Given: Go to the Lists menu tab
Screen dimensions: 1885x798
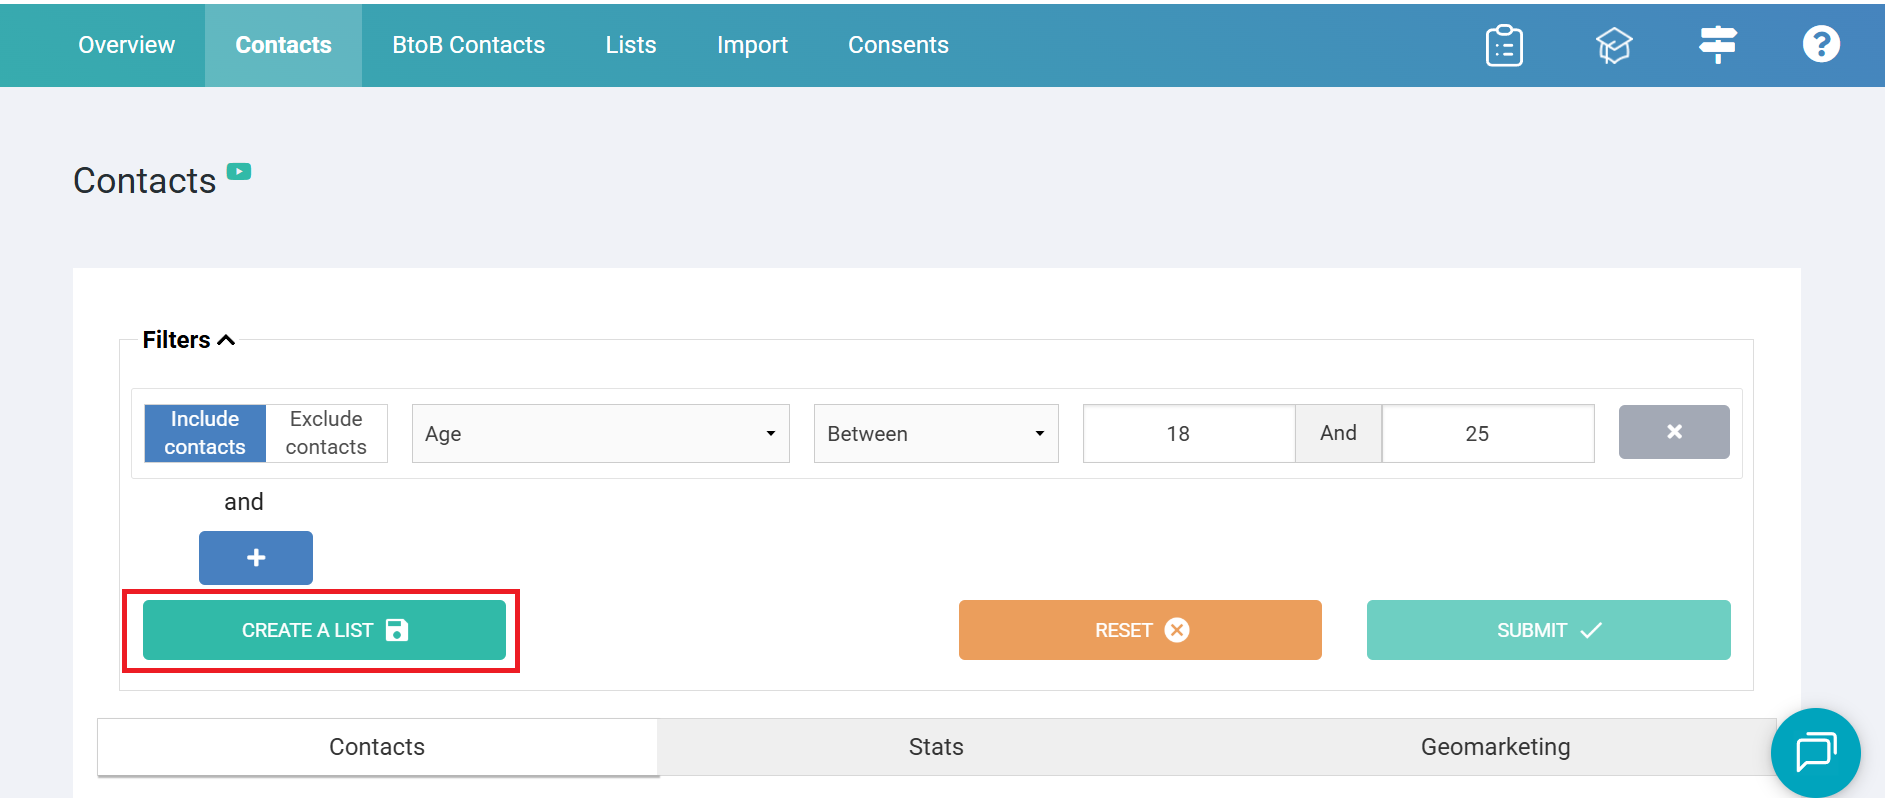Looking at the screenshot, I should pyautogui.click(x=631, y=45).
